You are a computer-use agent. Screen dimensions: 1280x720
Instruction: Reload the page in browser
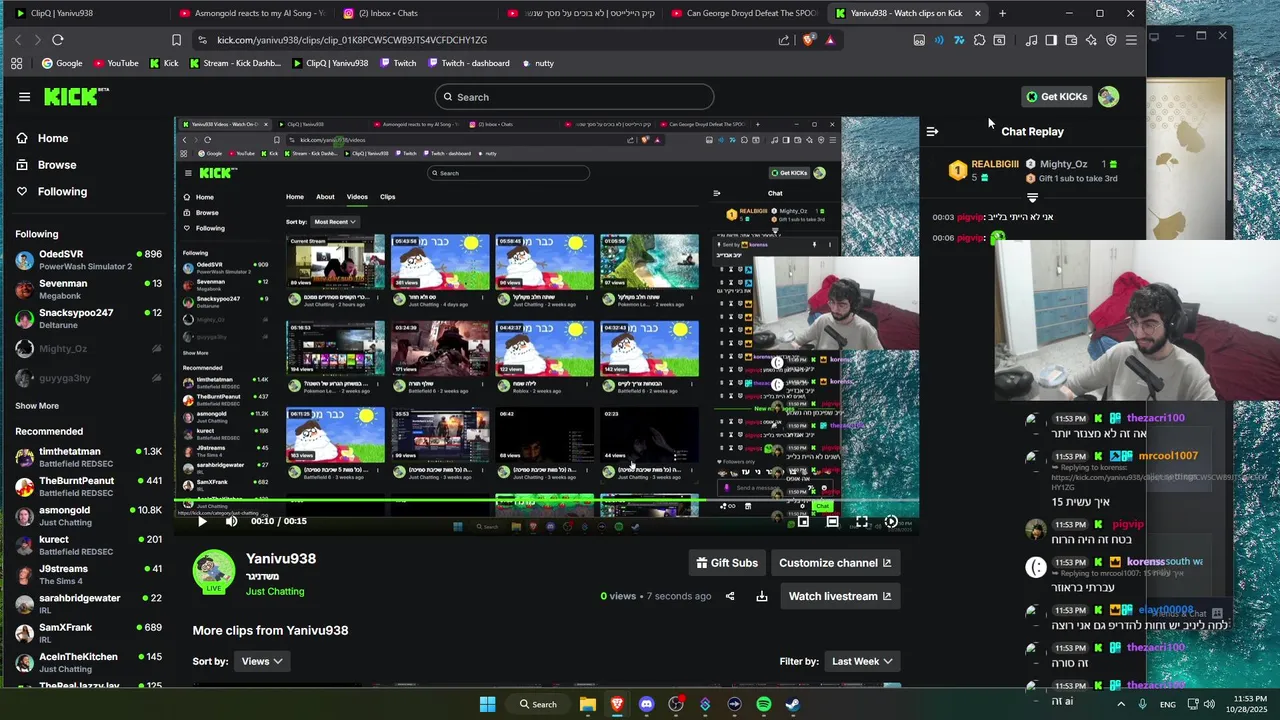[x=58, y=40]
